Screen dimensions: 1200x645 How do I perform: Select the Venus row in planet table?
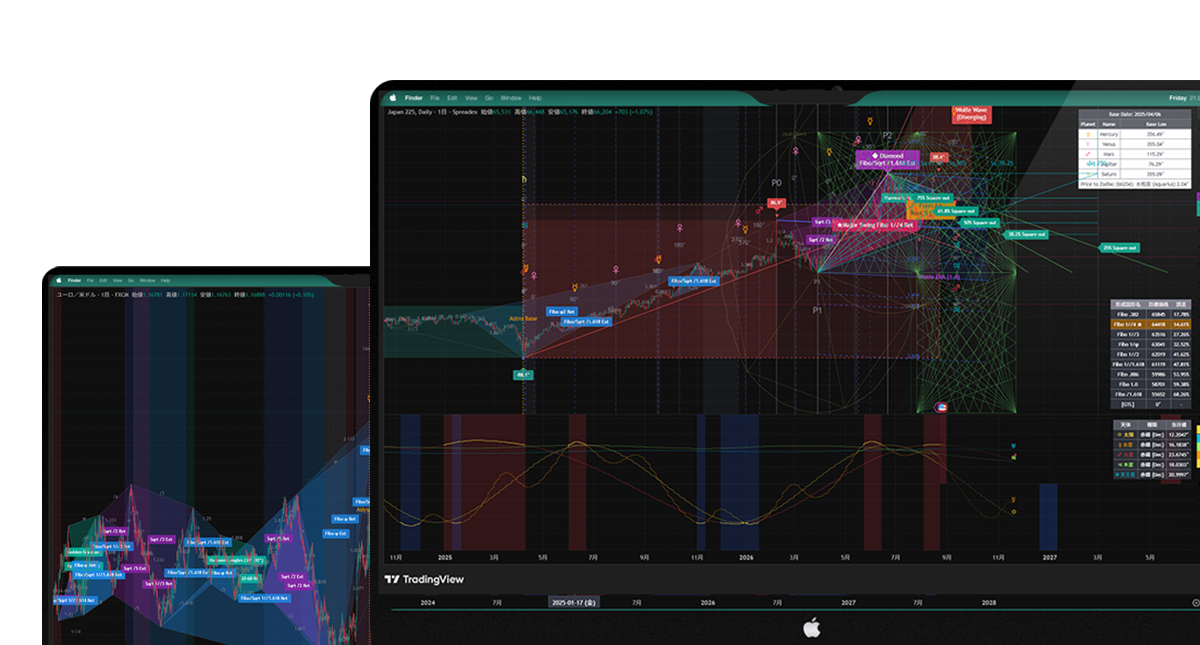1135,144
